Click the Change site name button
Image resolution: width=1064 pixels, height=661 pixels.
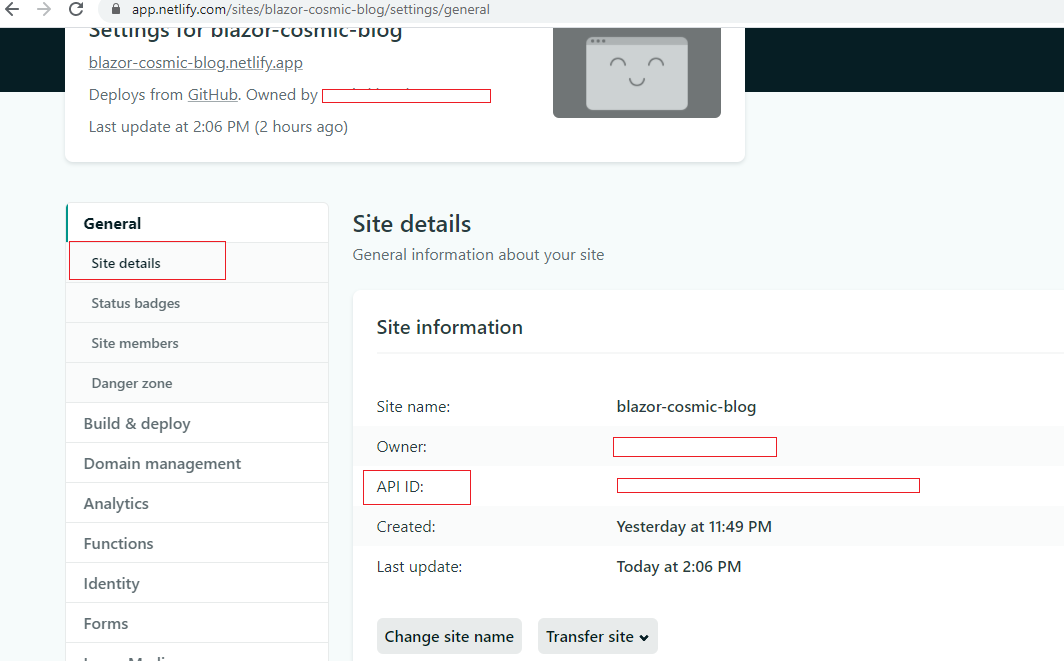coord(449,637)
